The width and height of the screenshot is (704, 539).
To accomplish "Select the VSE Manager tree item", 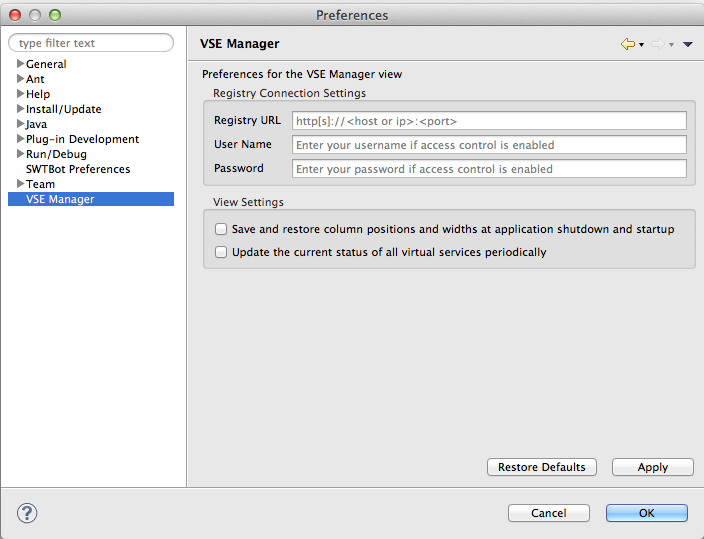I will (x=60, y=199).
